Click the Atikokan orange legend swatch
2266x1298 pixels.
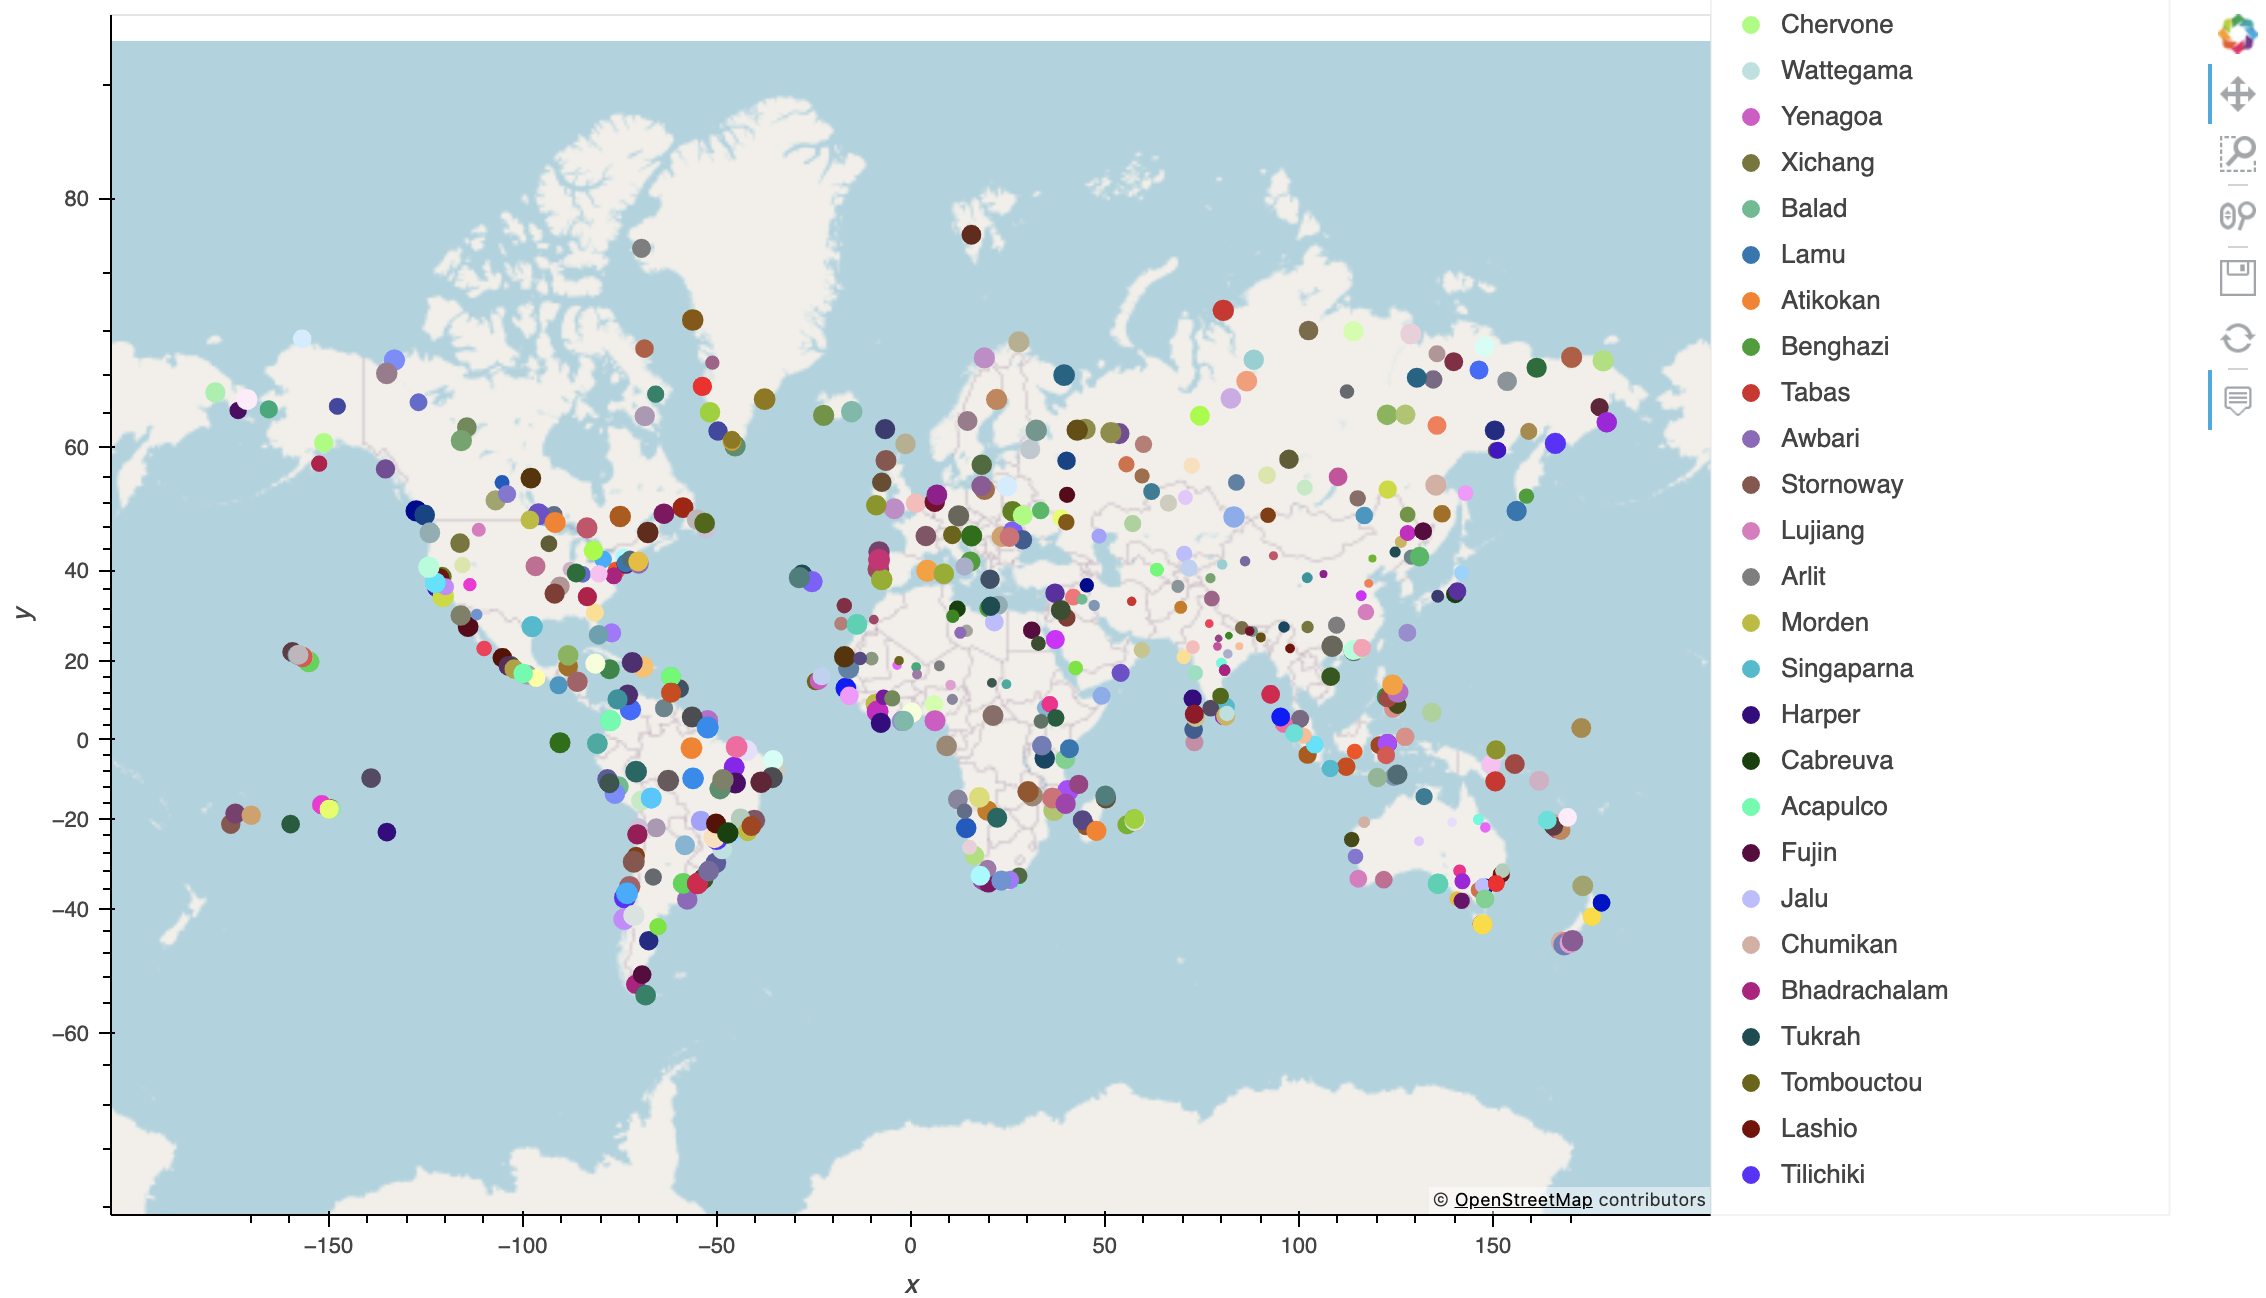click(x=1751, y=301)
